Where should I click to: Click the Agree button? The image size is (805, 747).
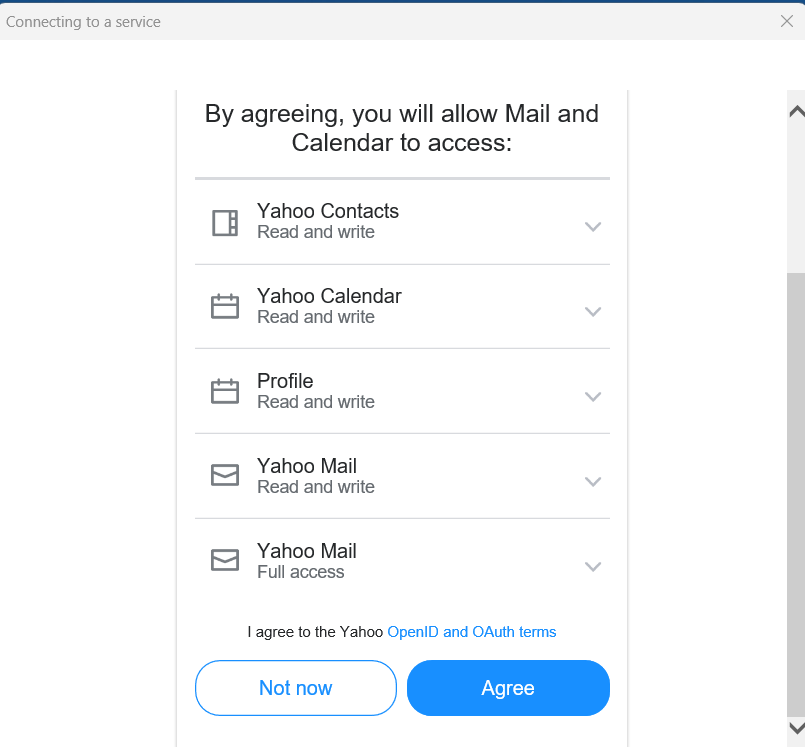coord(507,688)
